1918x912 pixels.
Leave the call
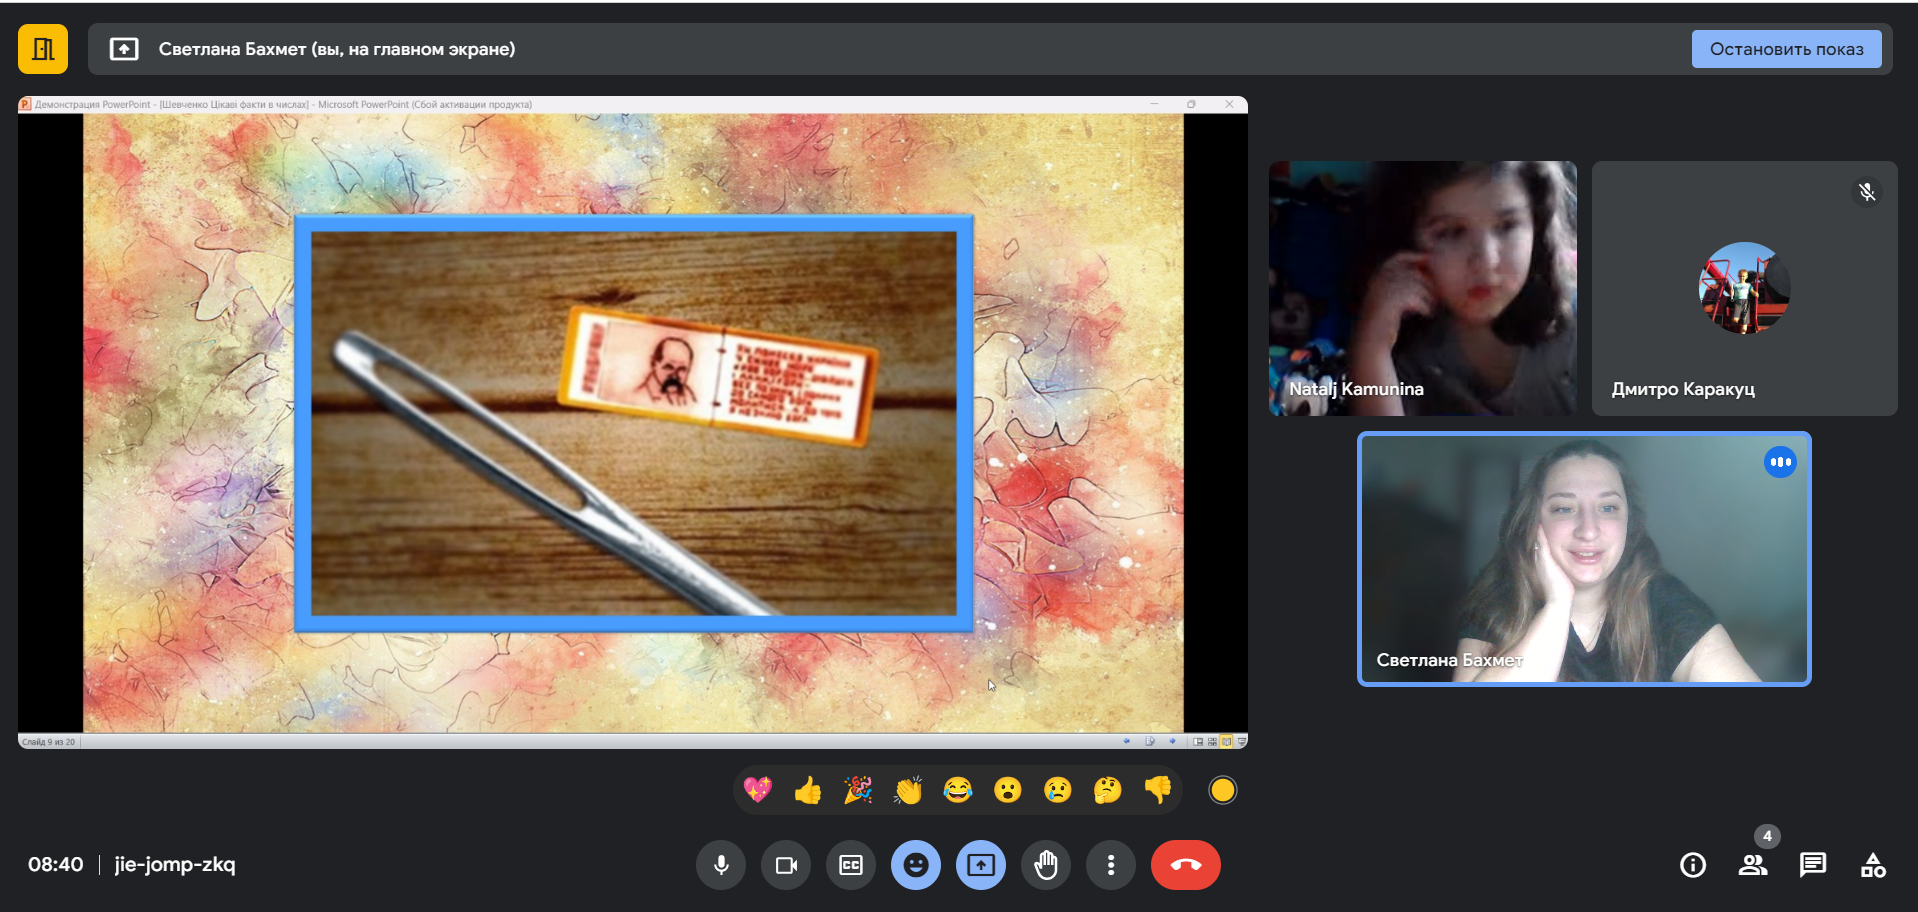1185,865
